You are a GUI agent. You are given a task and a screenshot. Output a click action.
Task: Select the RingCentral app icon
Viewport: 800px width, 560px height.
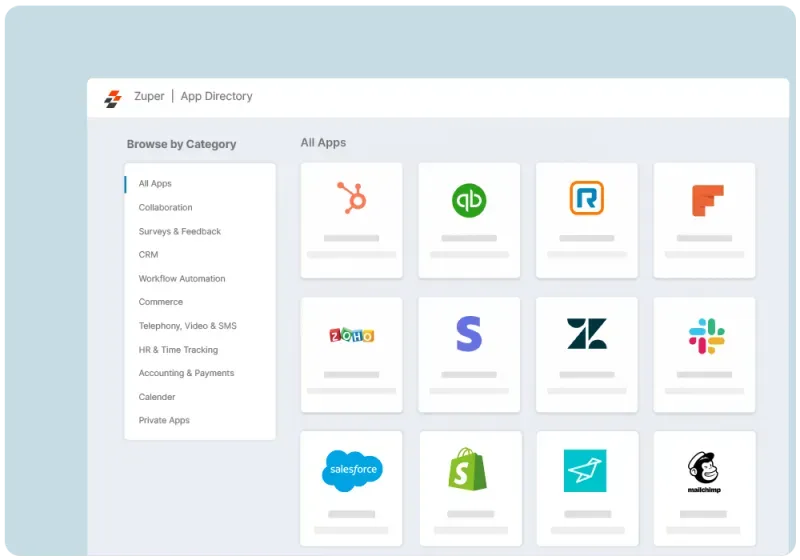[587, 198]
